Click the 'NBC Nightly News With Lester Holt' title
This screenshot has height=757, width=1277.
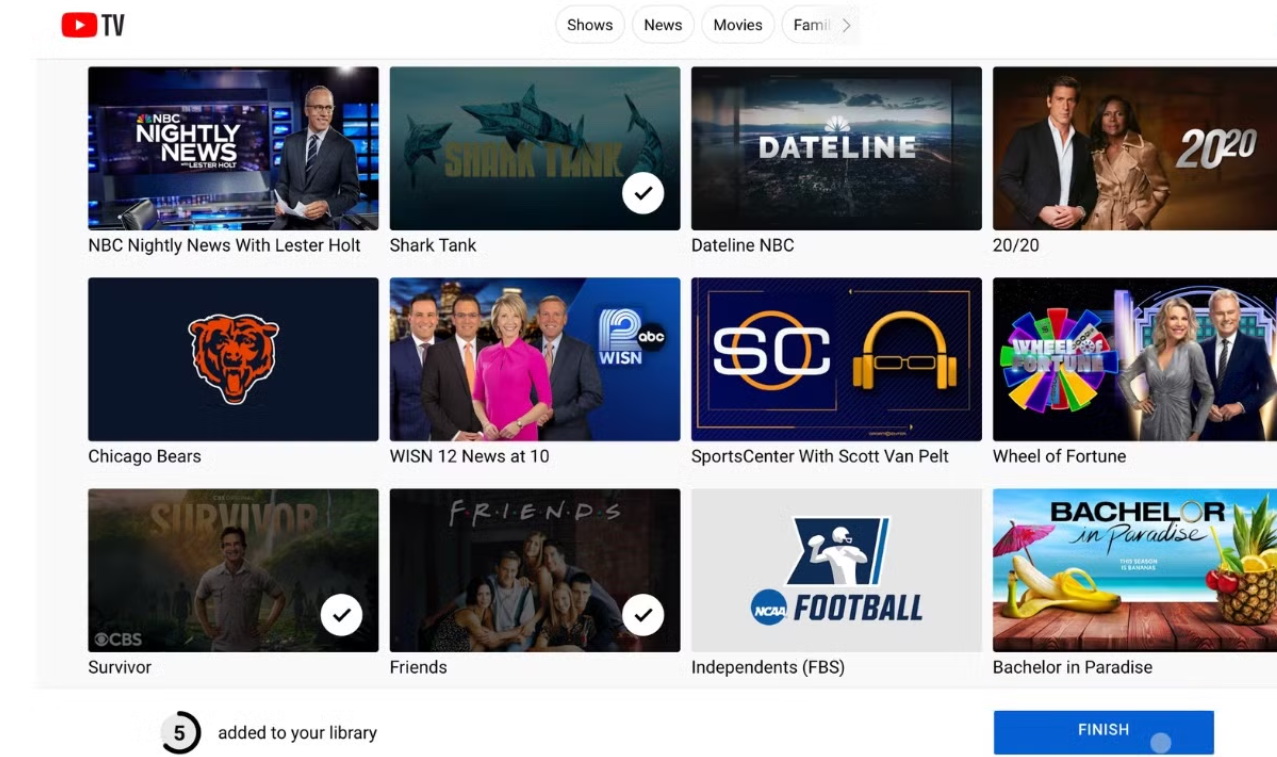click(x=224, y=245)
